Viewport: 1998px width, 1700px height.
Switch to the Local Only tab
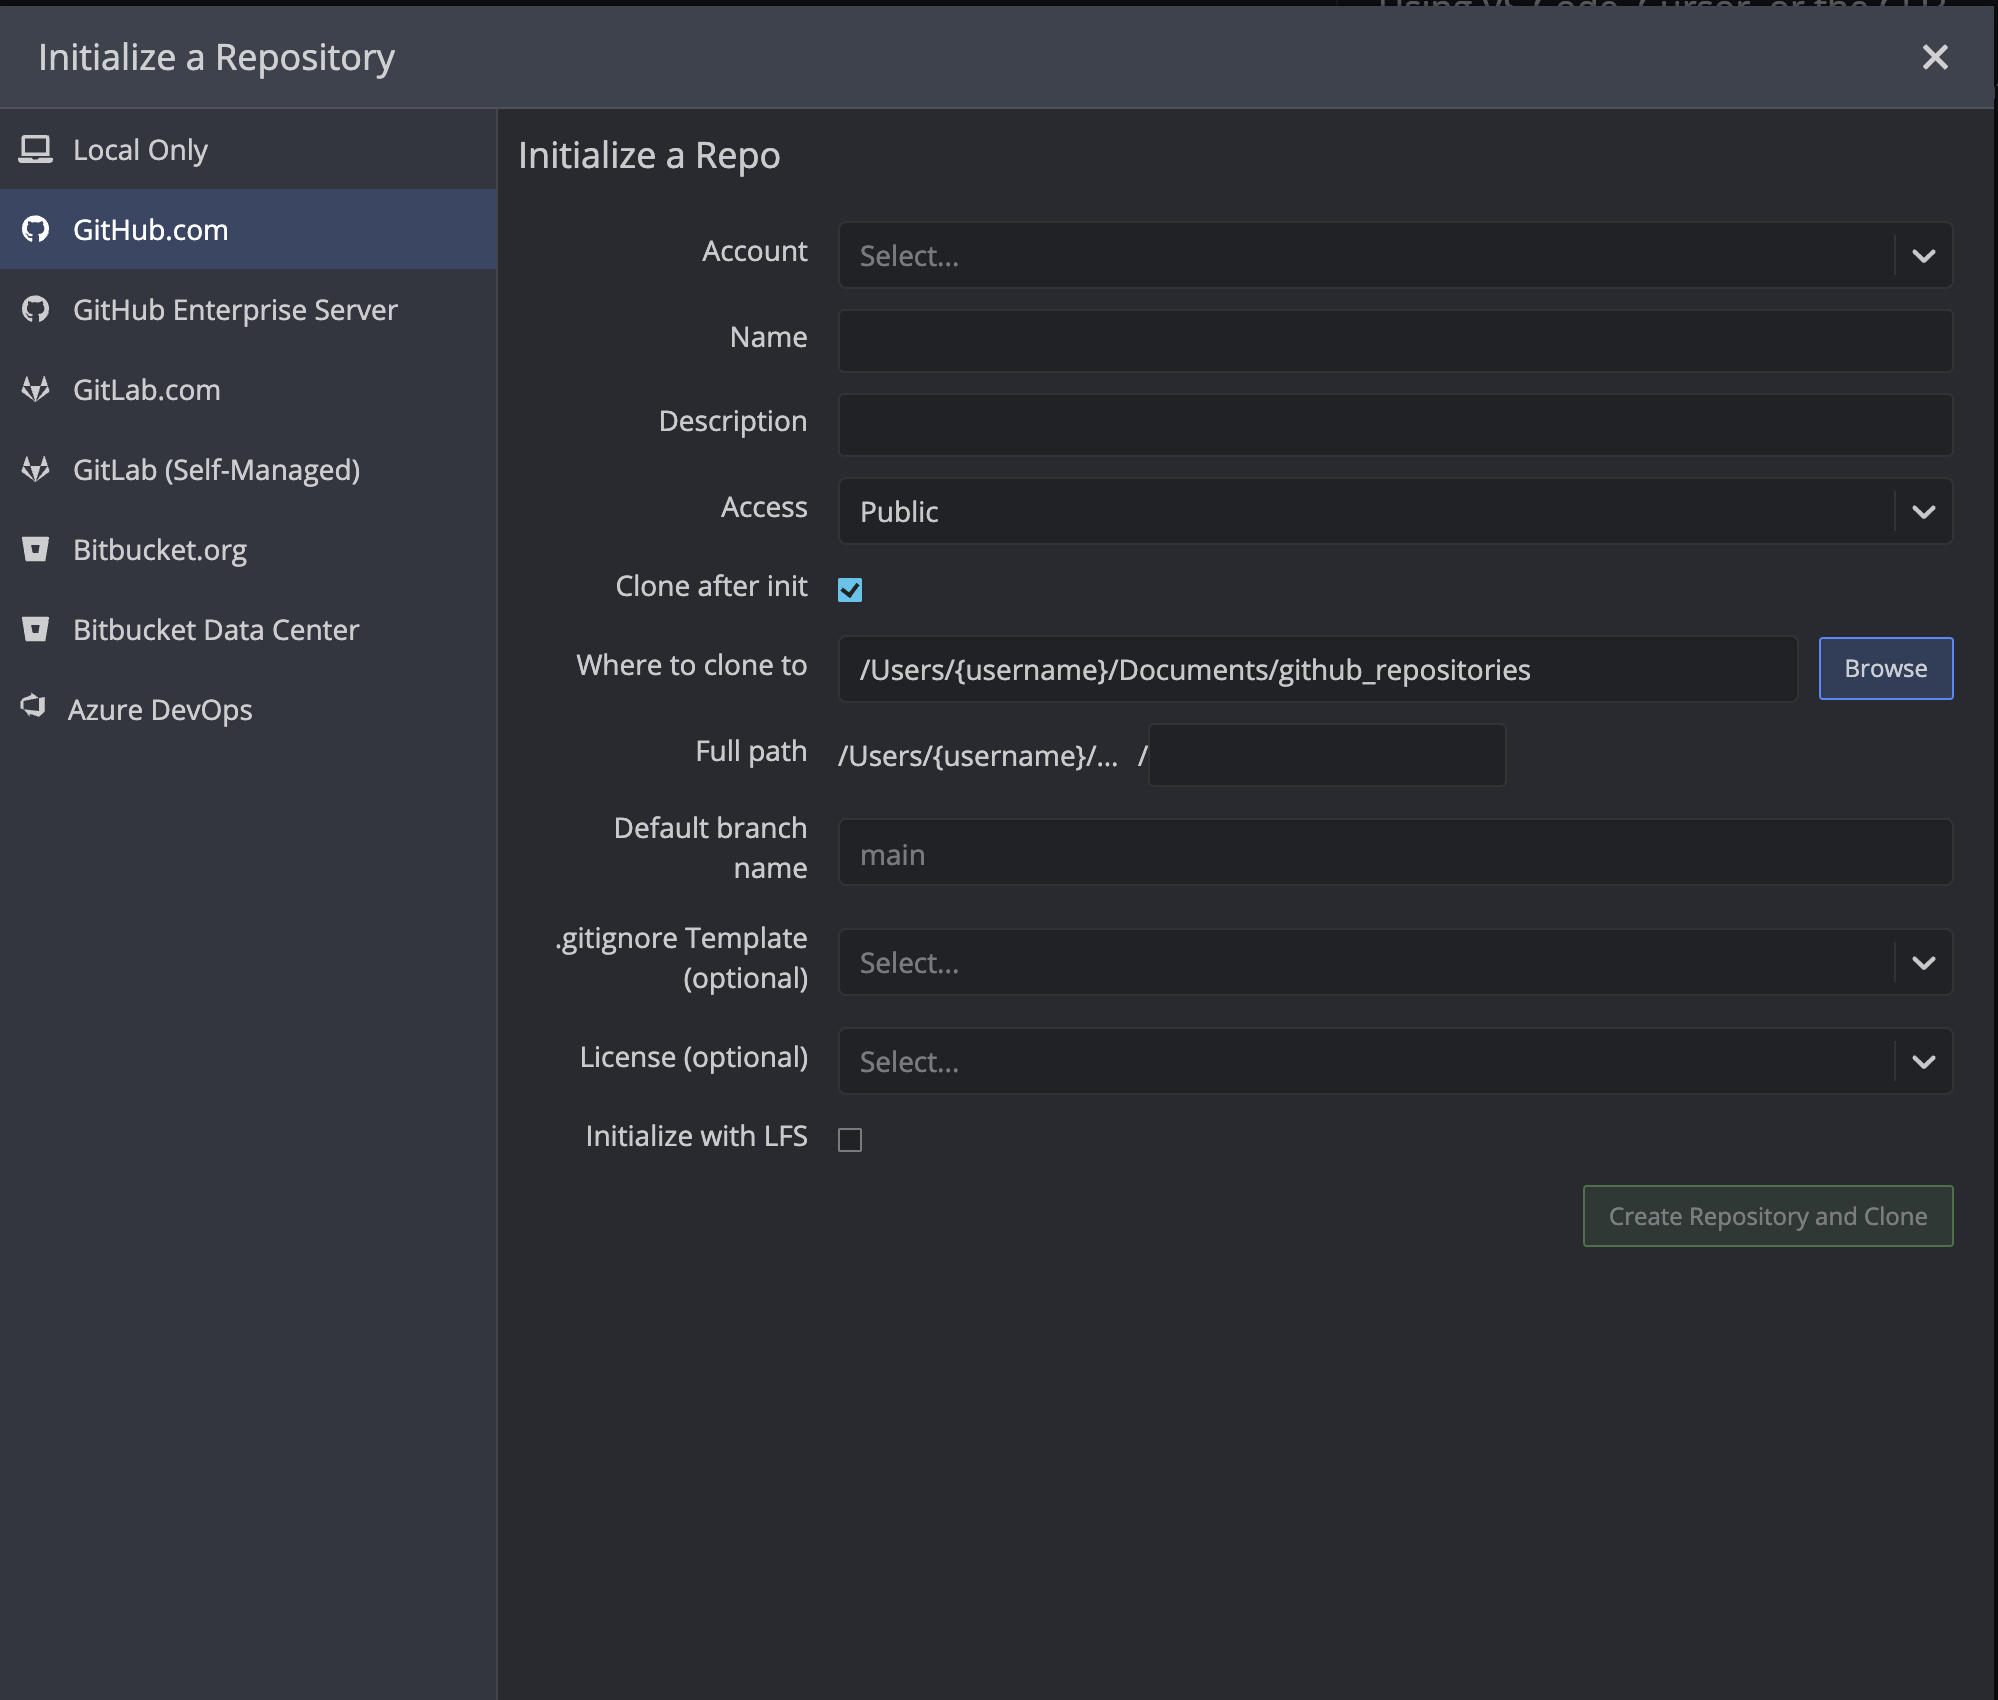click(x=140, y=150)
